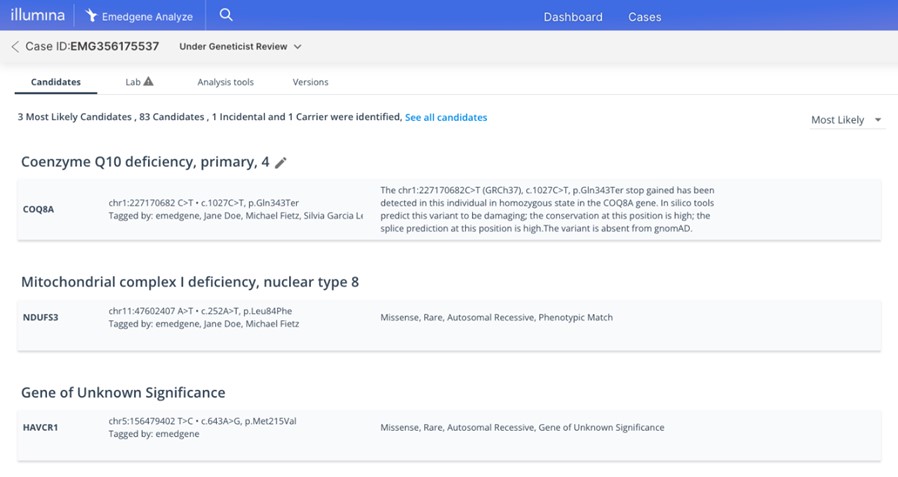Click the Emedgene Analyze bird icon
The image size is (898, 477).
[x=92, y=16]
